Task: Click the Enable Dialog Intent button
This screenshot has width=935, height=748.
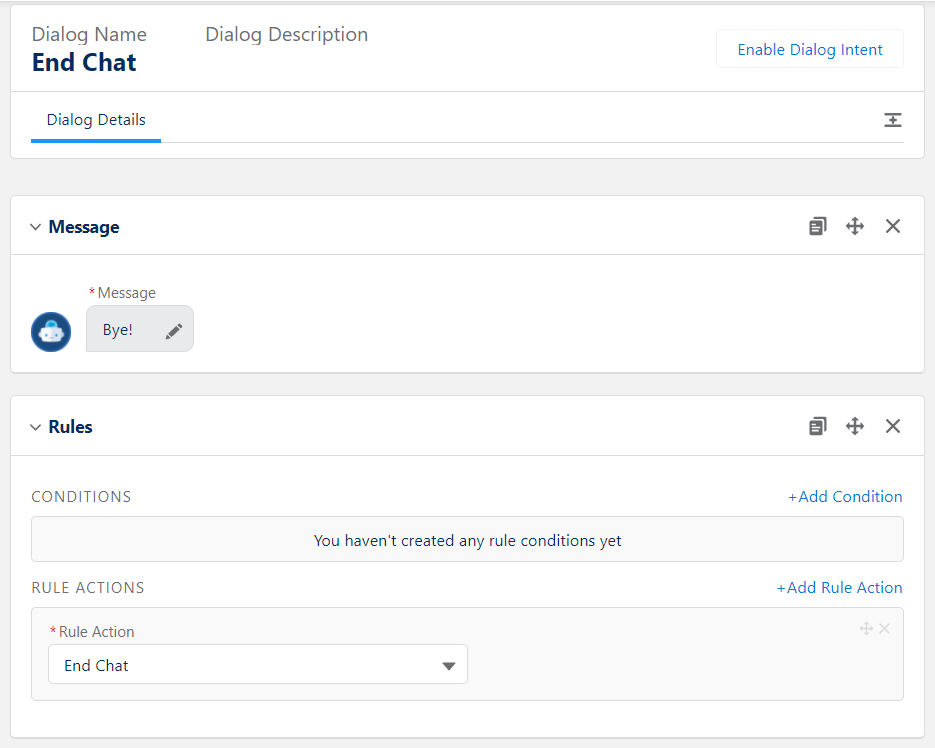Action: click(x=810, y=50)
